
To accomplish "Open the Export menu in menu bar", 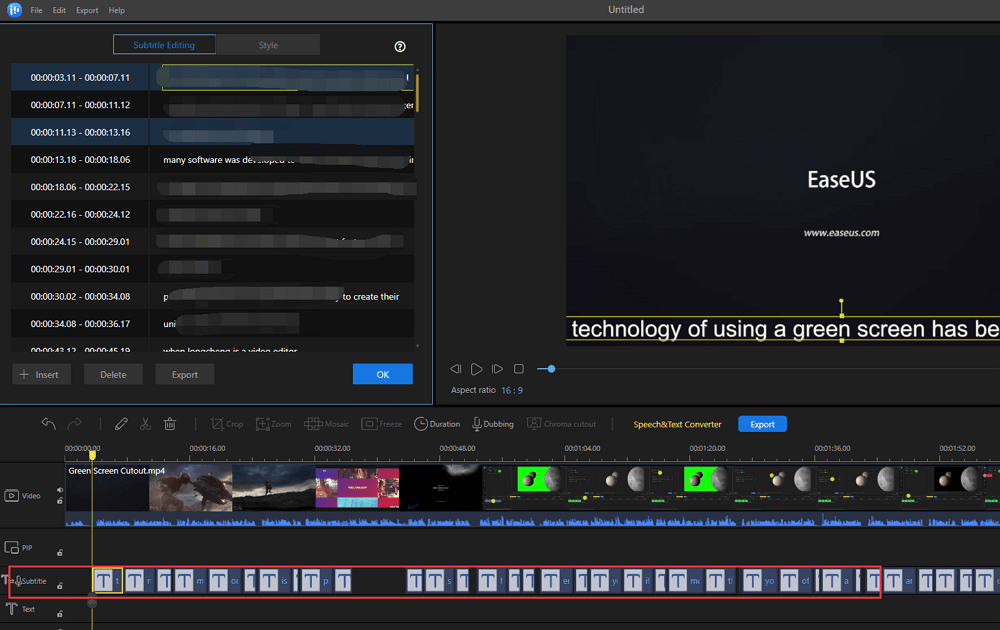I will (x=87, y=10).
